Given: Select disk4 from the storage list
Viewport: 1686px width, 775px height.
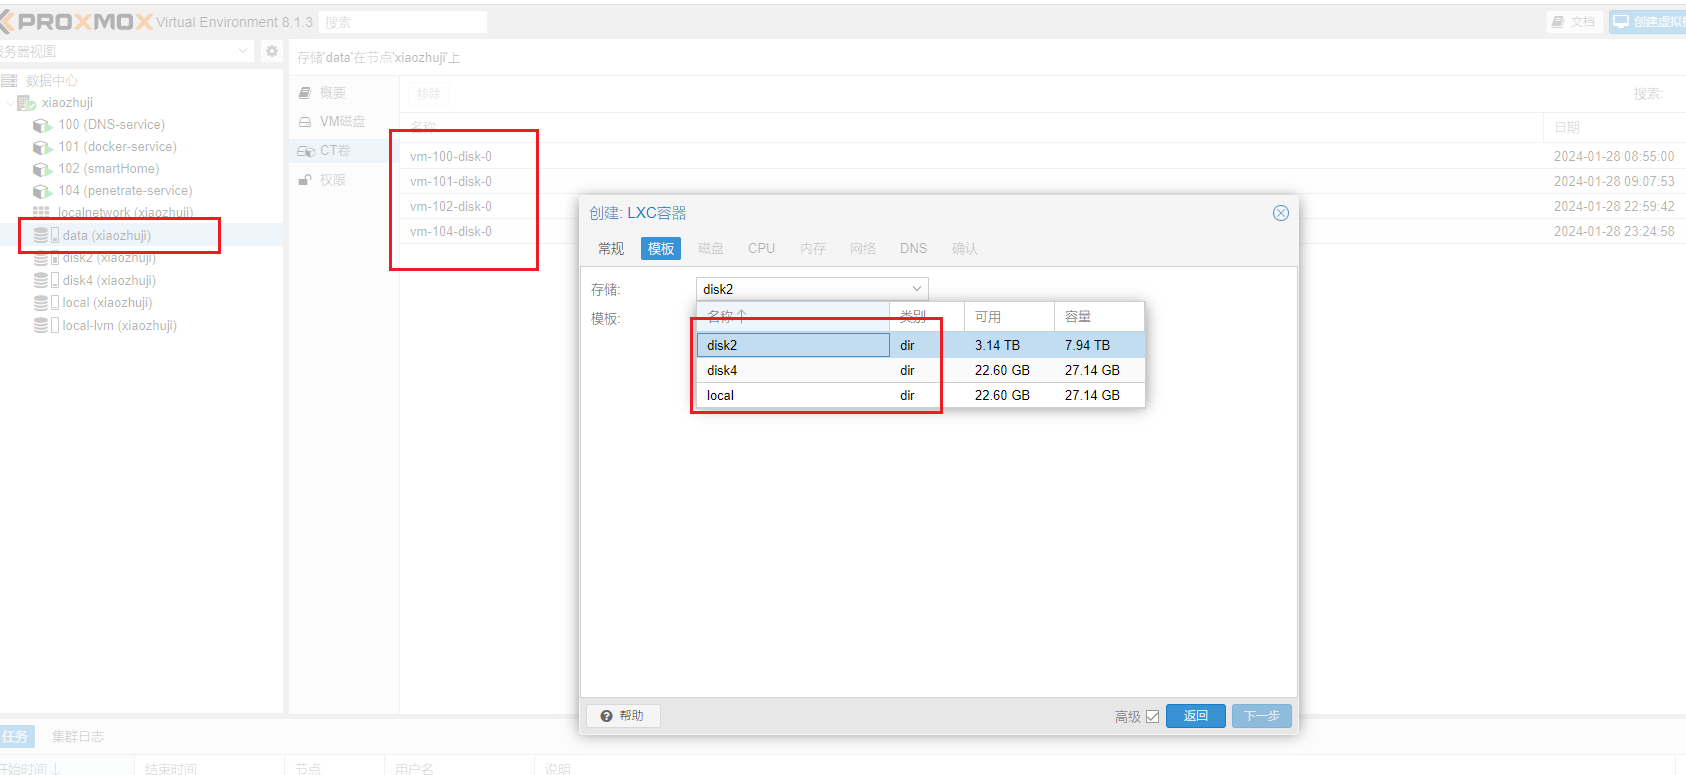Looking at the screenshot, I should 722,370.
